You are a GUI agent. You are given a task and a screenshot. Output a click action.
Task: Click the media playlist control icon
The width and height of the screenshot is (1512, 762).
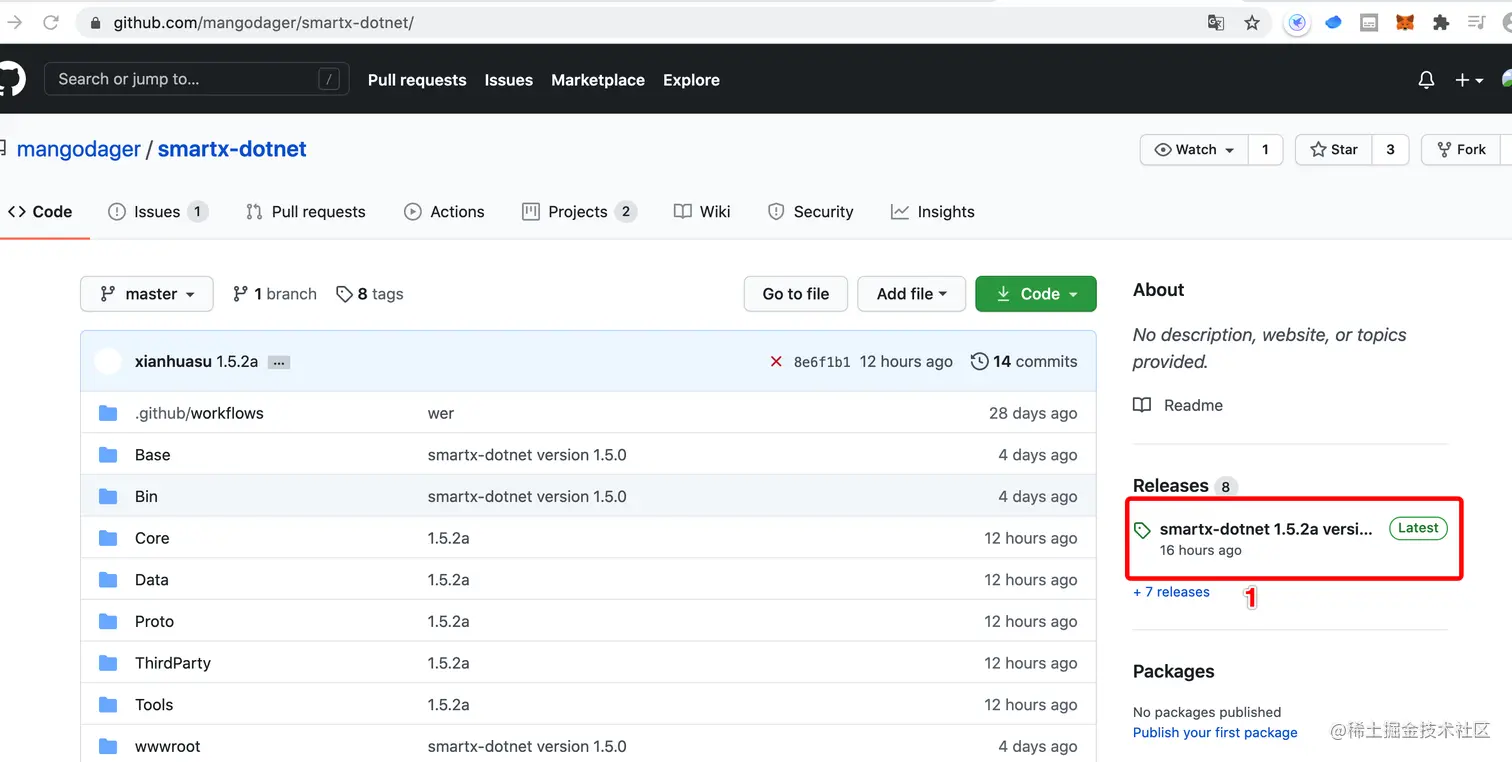(x=1477, y=22)
